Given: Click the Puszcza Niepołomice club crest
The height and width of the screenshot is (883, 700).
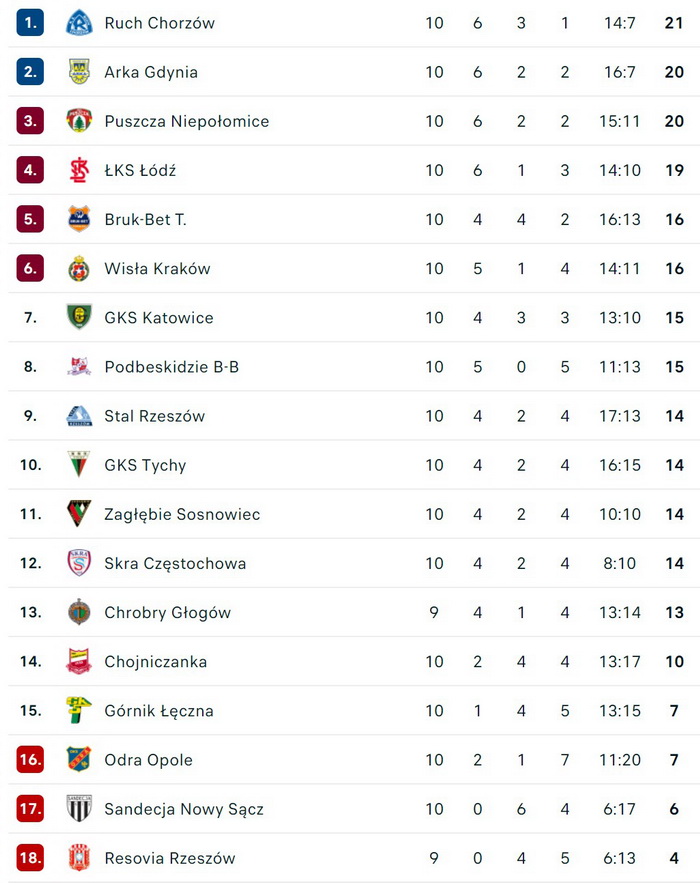Looking at the screenshot, I should coord(79,121).
